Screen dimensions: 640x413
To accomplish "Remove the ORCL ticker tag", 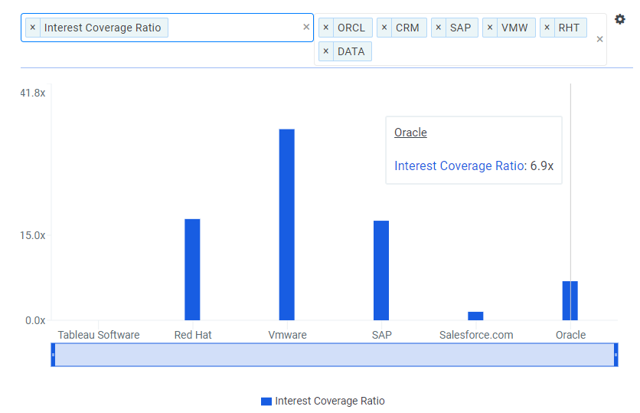I will click(326, 28).
